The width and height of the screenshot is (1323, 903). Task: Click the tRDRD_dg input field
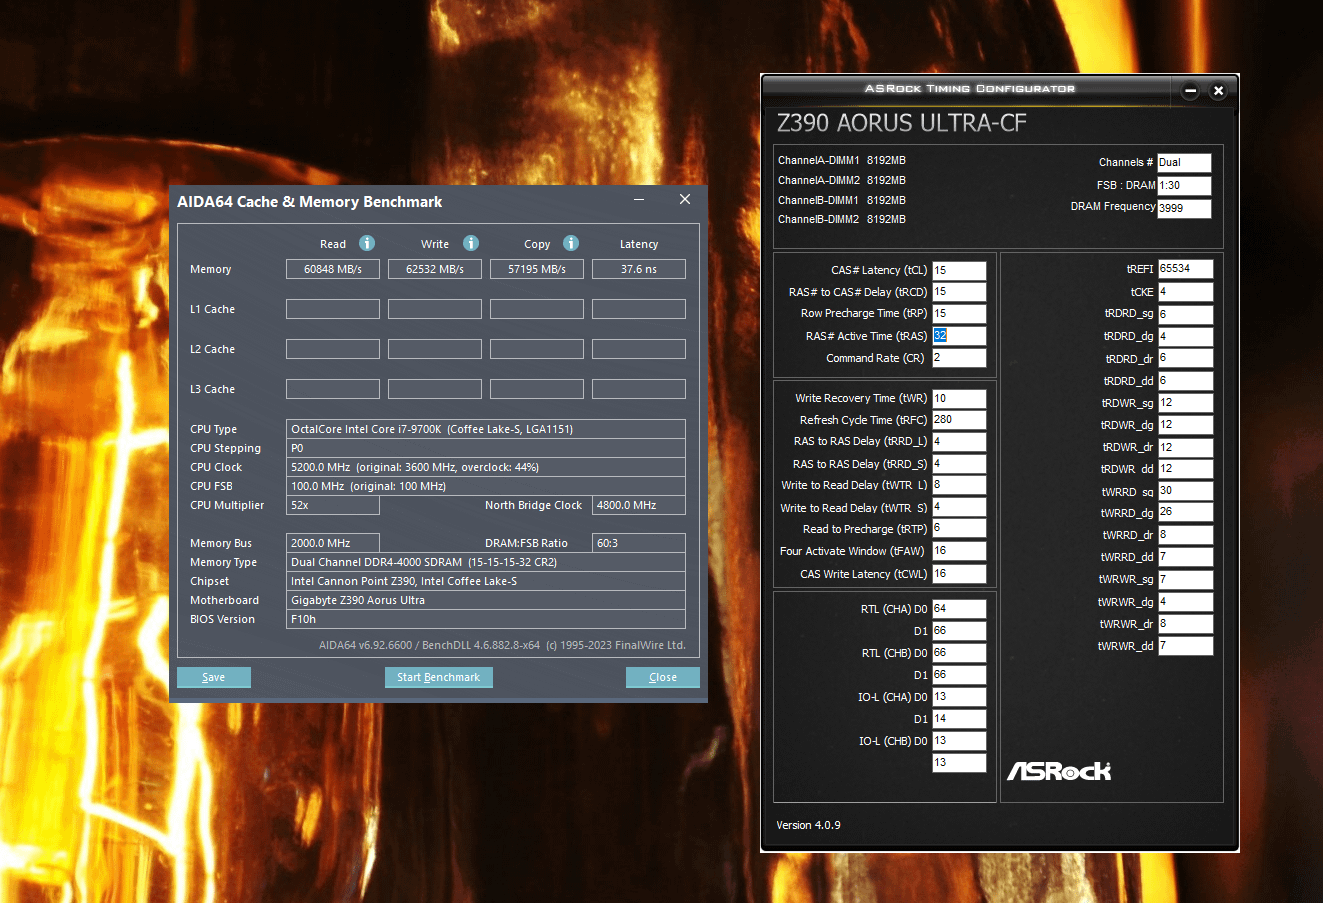(x=1186, y=337)
